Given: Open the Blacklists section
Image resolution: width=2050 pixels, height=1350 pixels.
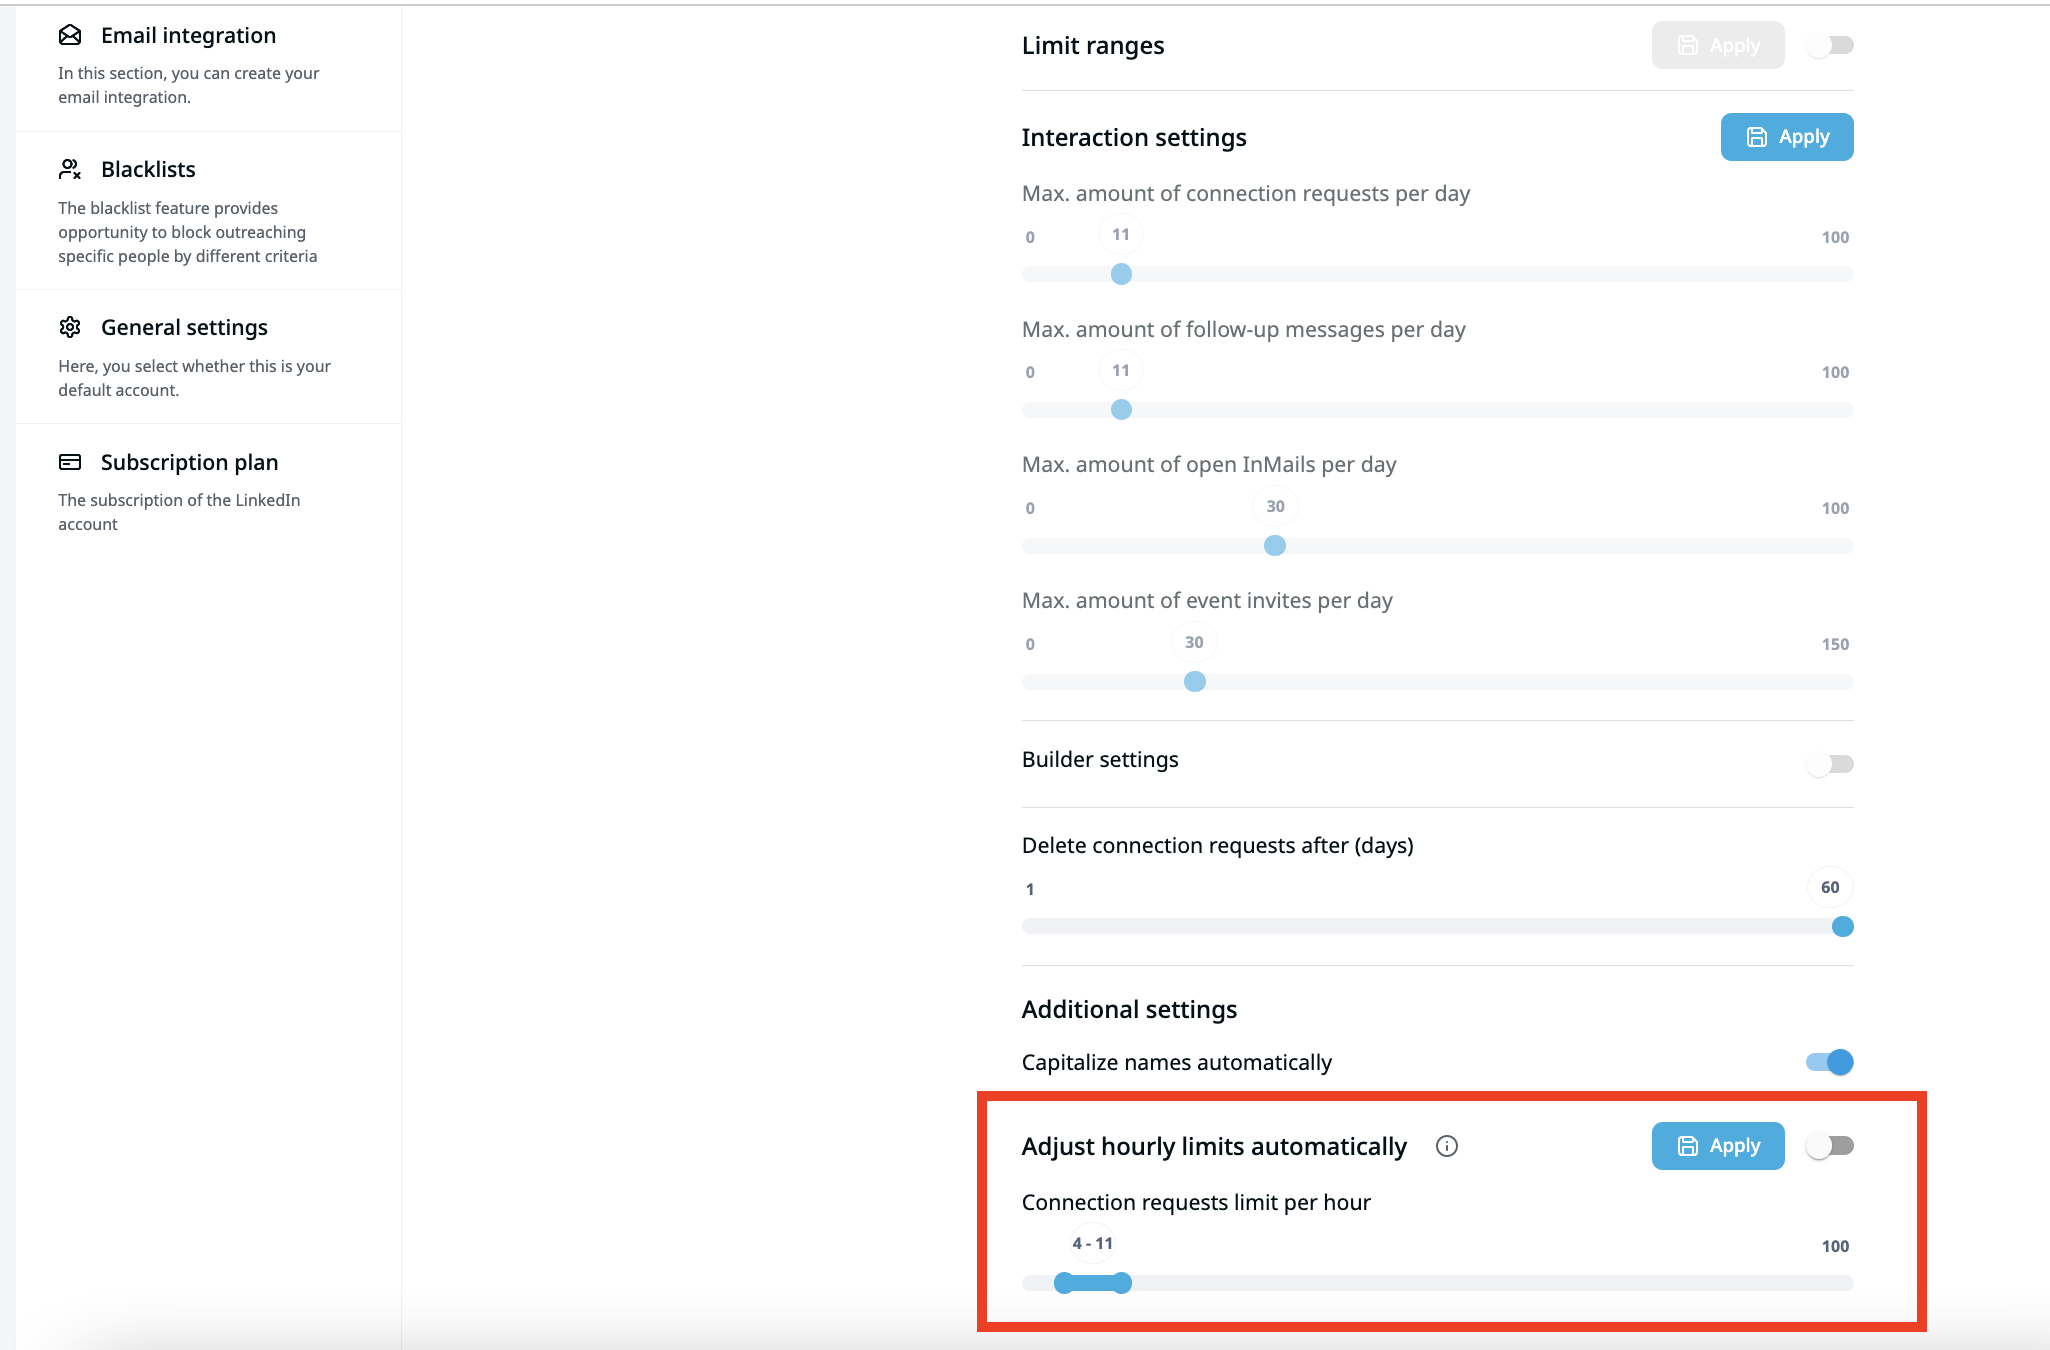Looking at the screenshot, I should pos(148,170).
